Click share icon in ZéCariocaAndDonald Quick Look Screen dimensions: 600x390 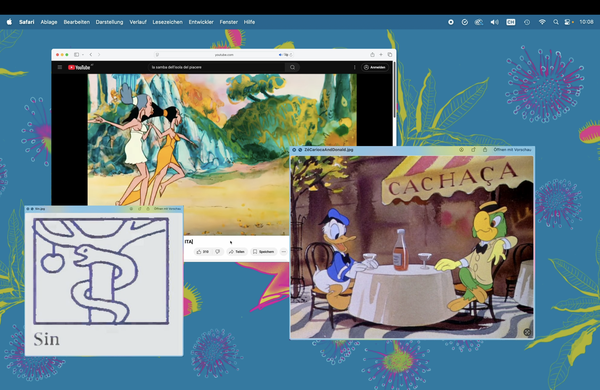(485, 150)
